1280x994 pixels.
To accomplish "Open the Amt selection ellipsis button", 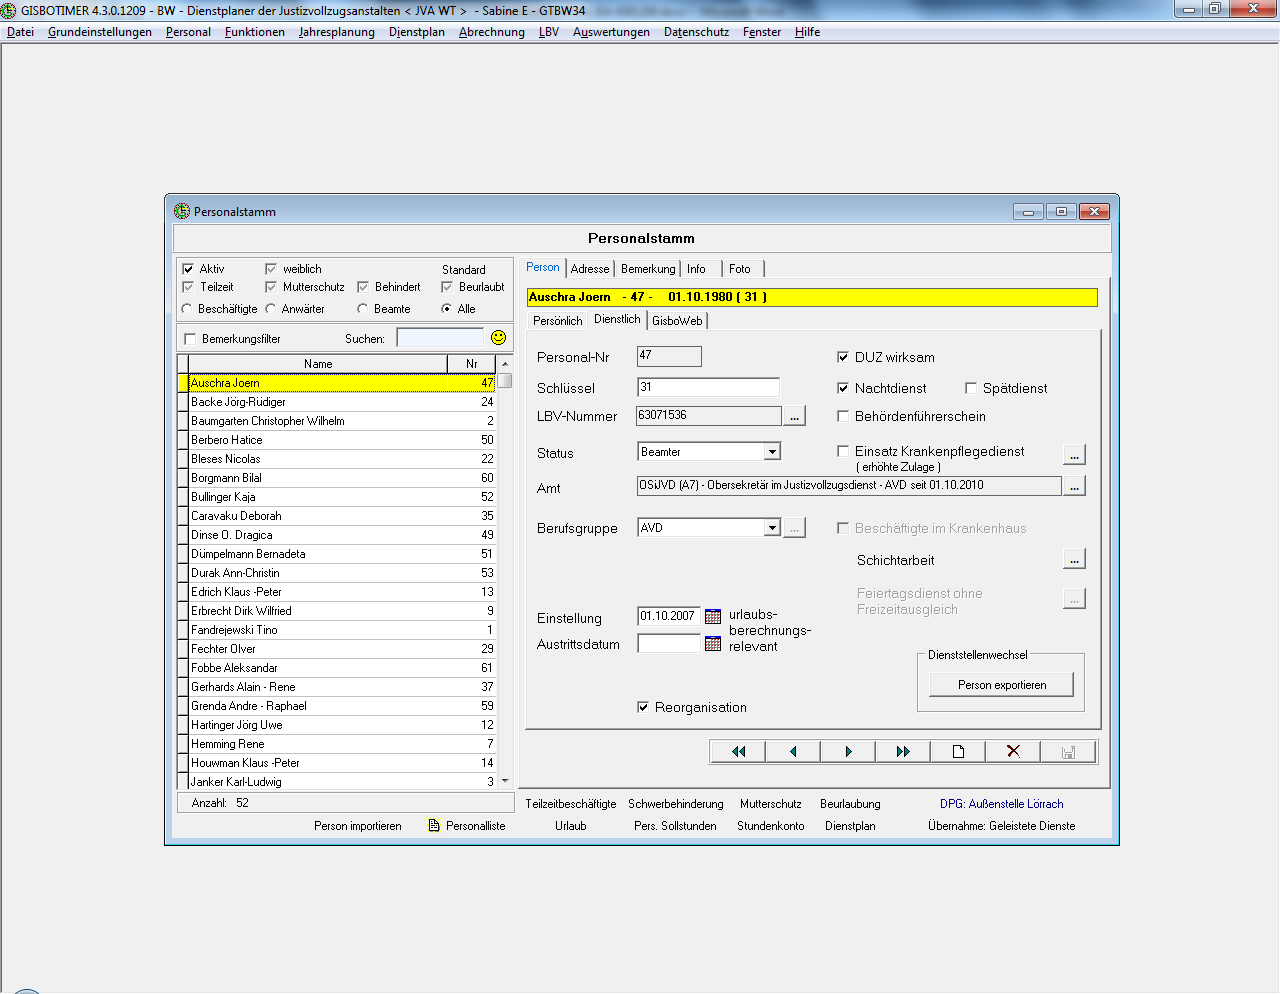I will point(1074,487).
